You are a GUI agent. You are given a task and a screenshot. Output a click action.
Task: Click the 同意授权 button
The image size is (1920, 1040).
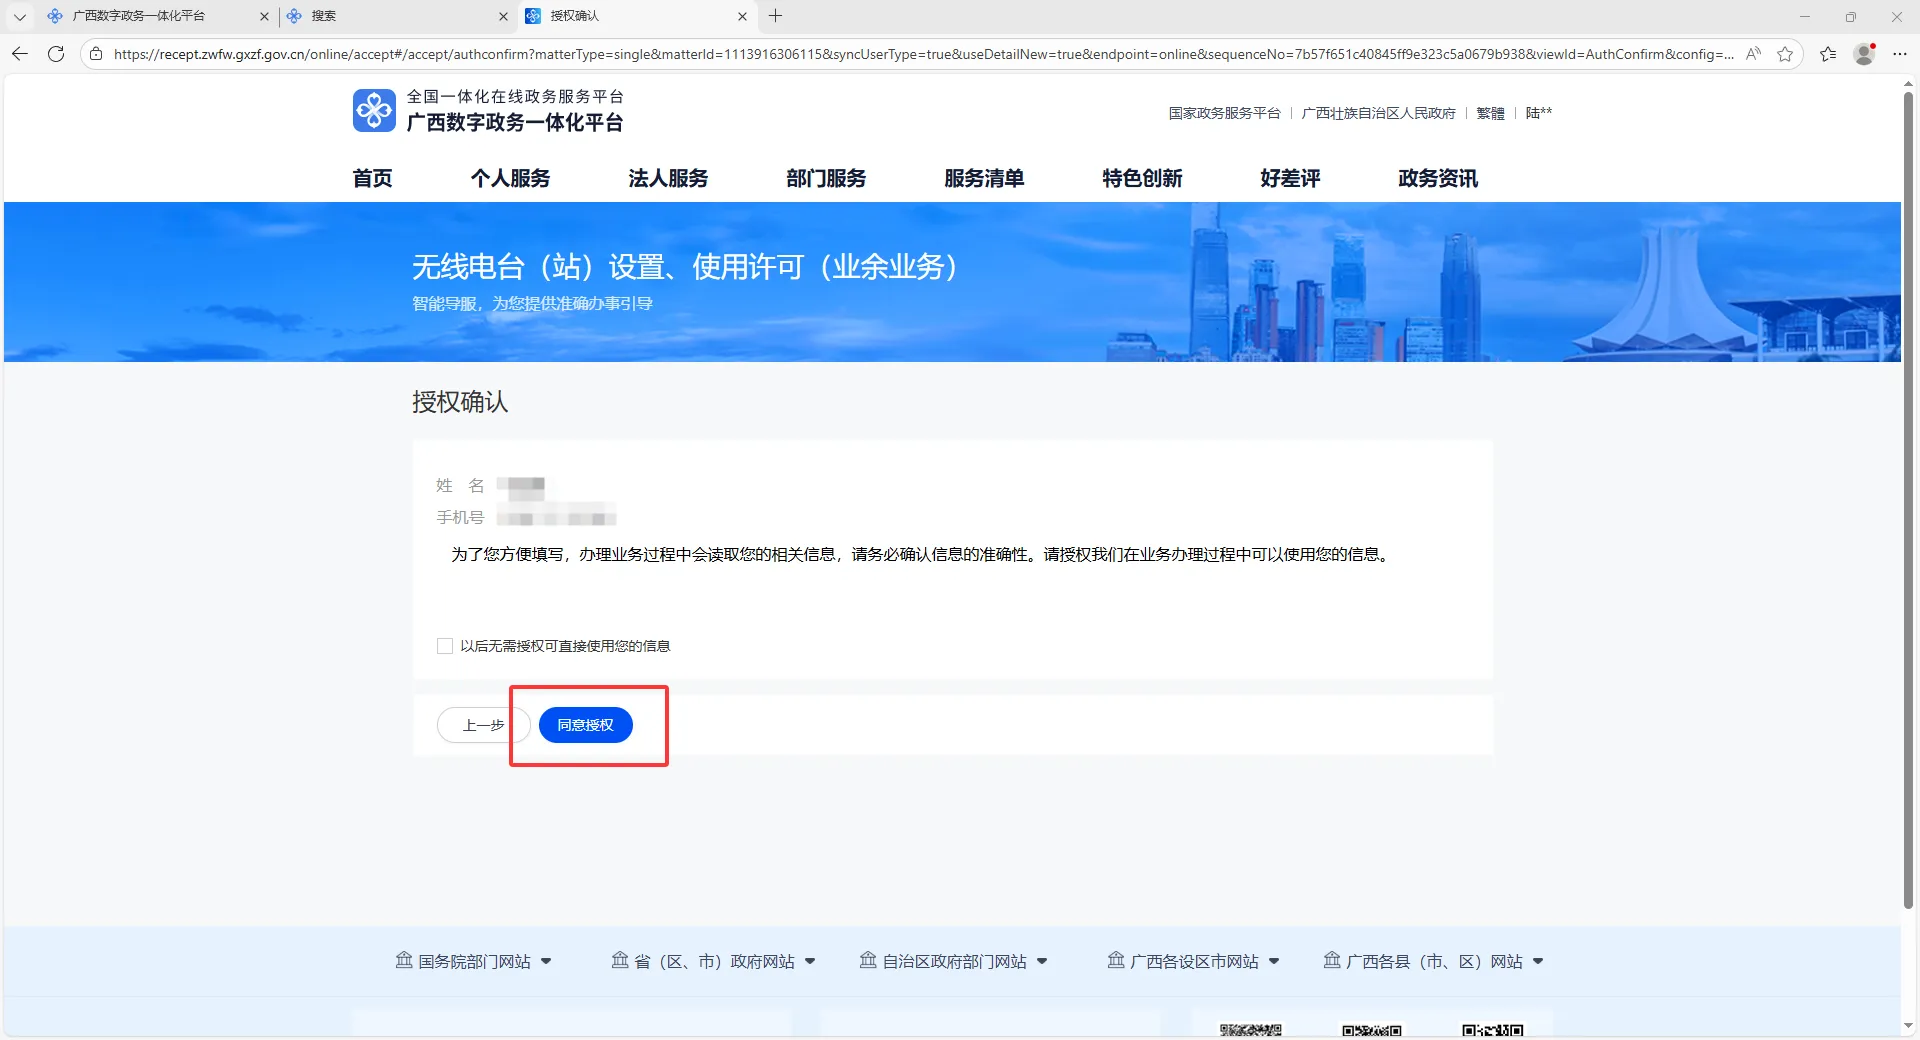(585, 725)
